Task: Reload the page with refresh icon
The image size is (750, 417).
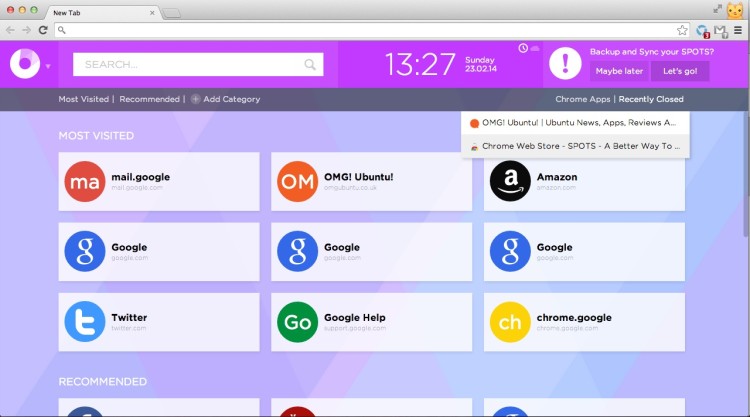Action: click(x=43, y=30)
